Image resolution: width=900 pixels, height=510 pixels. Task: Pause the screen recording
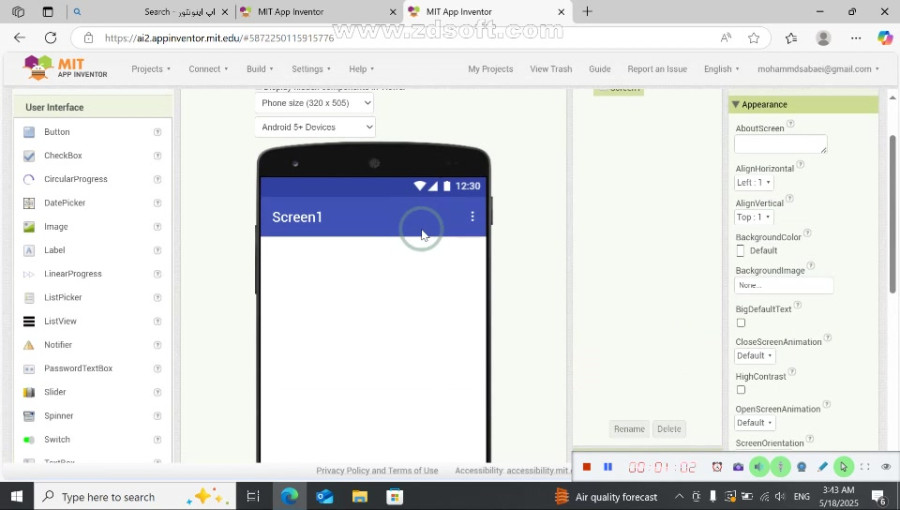[x=608, y=467]
